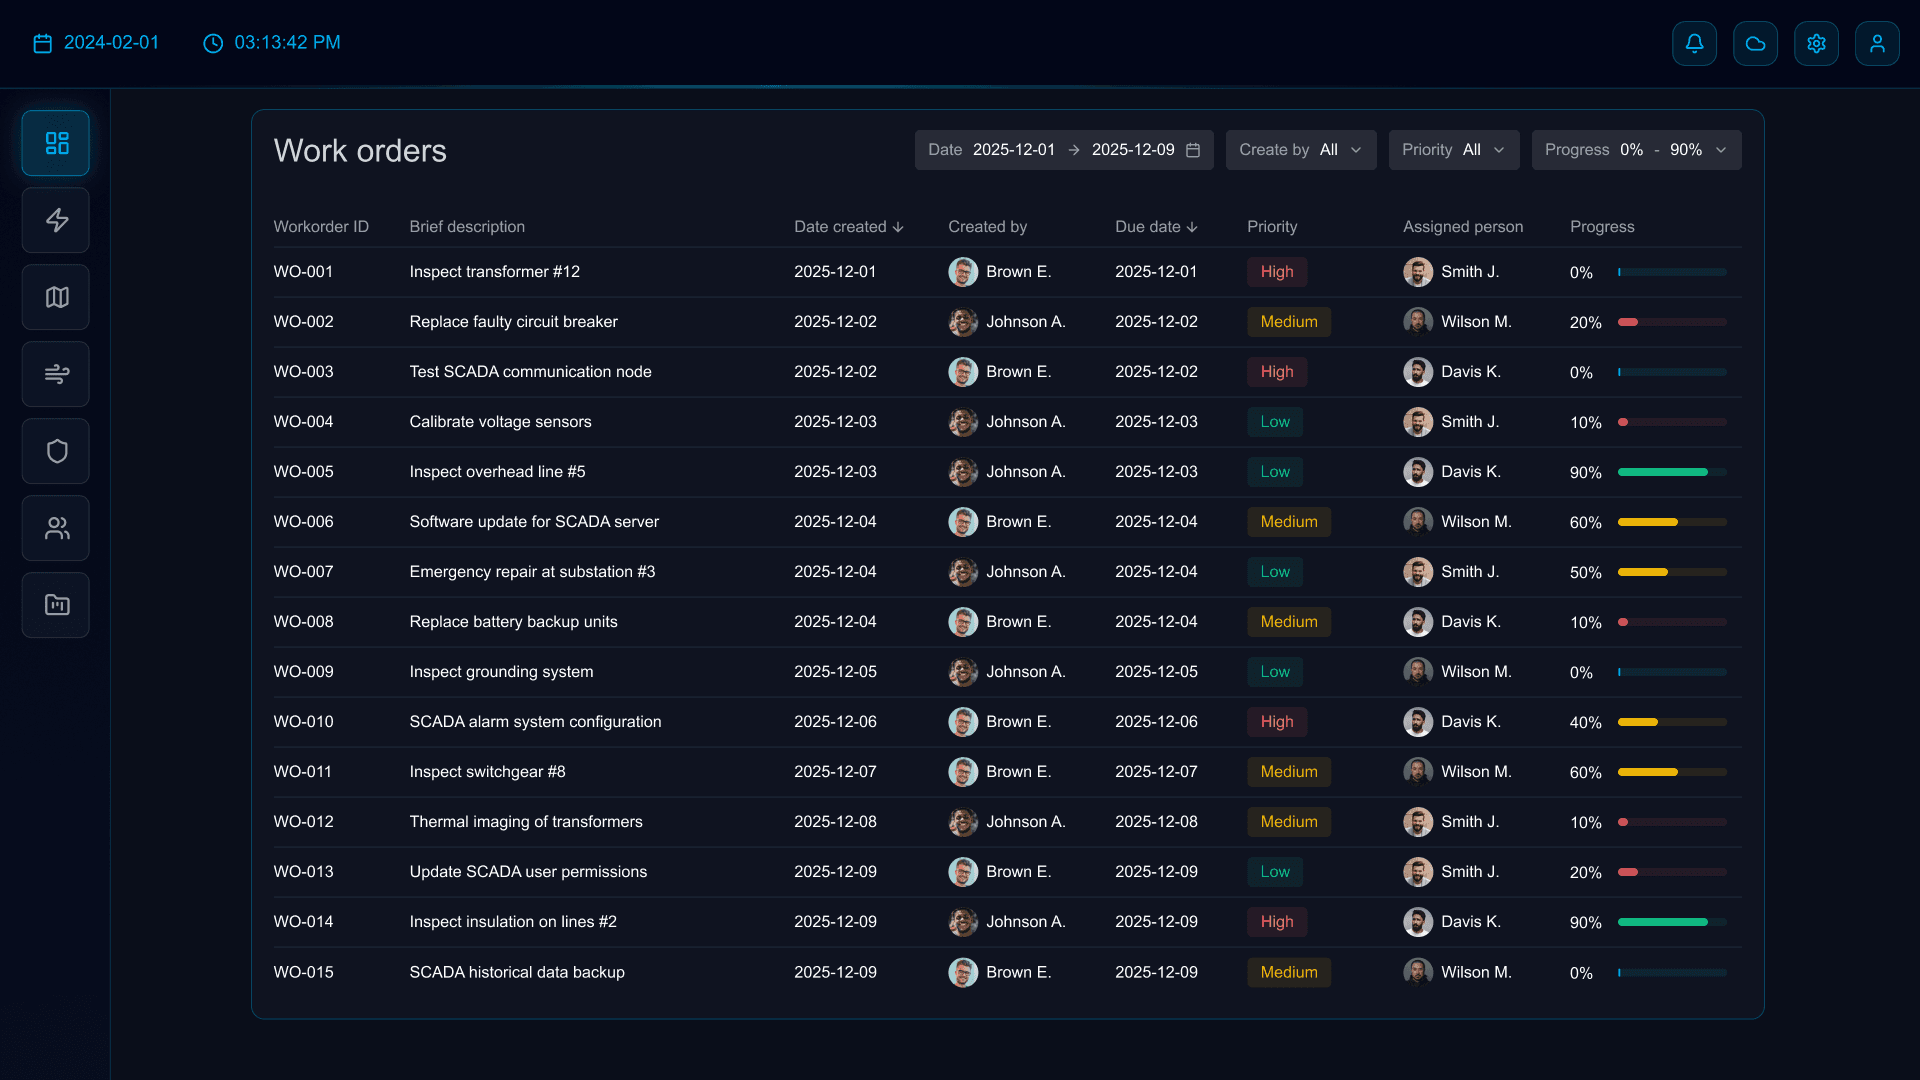The image size is (1920, 1080).
Task: Open the user profile icon
Action: (1877, 43)
